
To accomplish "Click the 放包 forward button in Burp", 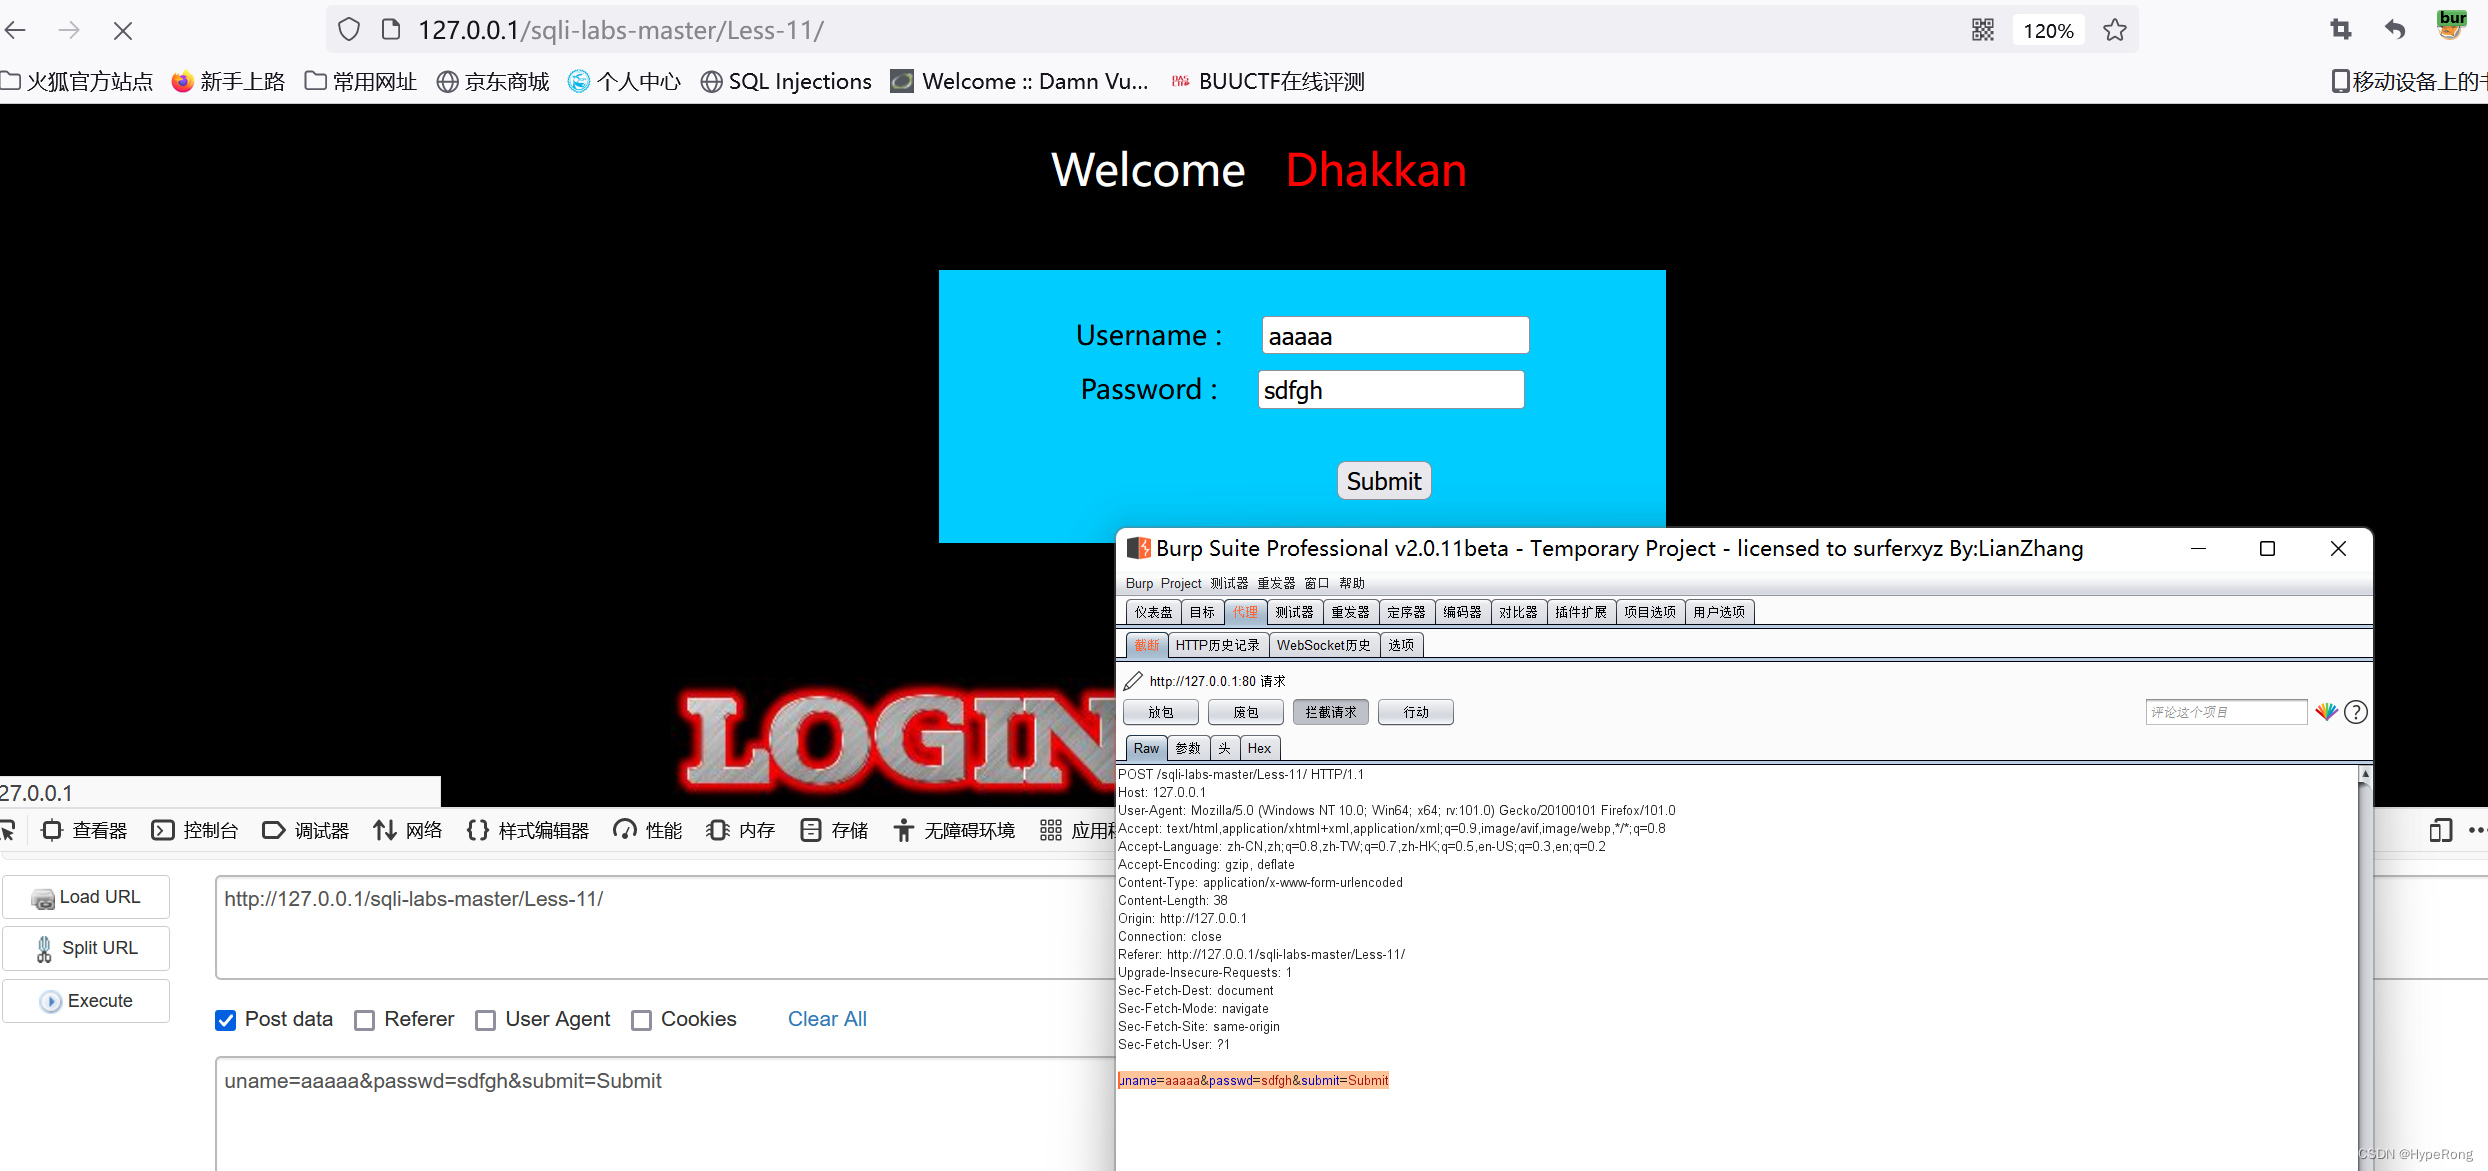I will (1161, 712).
